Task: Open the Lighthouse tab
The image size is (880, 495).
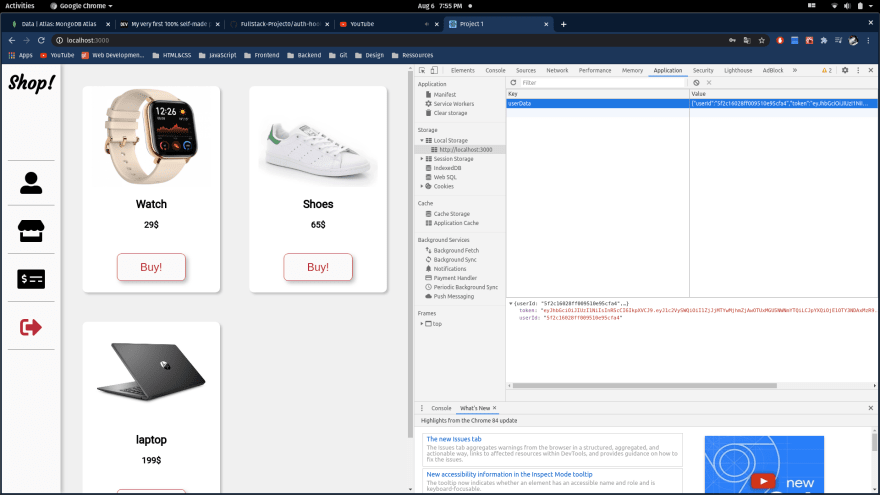Action: coord(738,70)
